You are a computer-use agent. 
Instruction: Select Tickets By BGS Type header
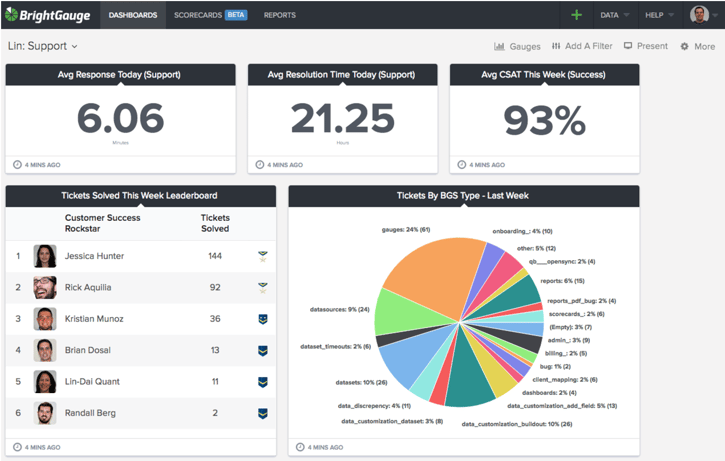464,196
